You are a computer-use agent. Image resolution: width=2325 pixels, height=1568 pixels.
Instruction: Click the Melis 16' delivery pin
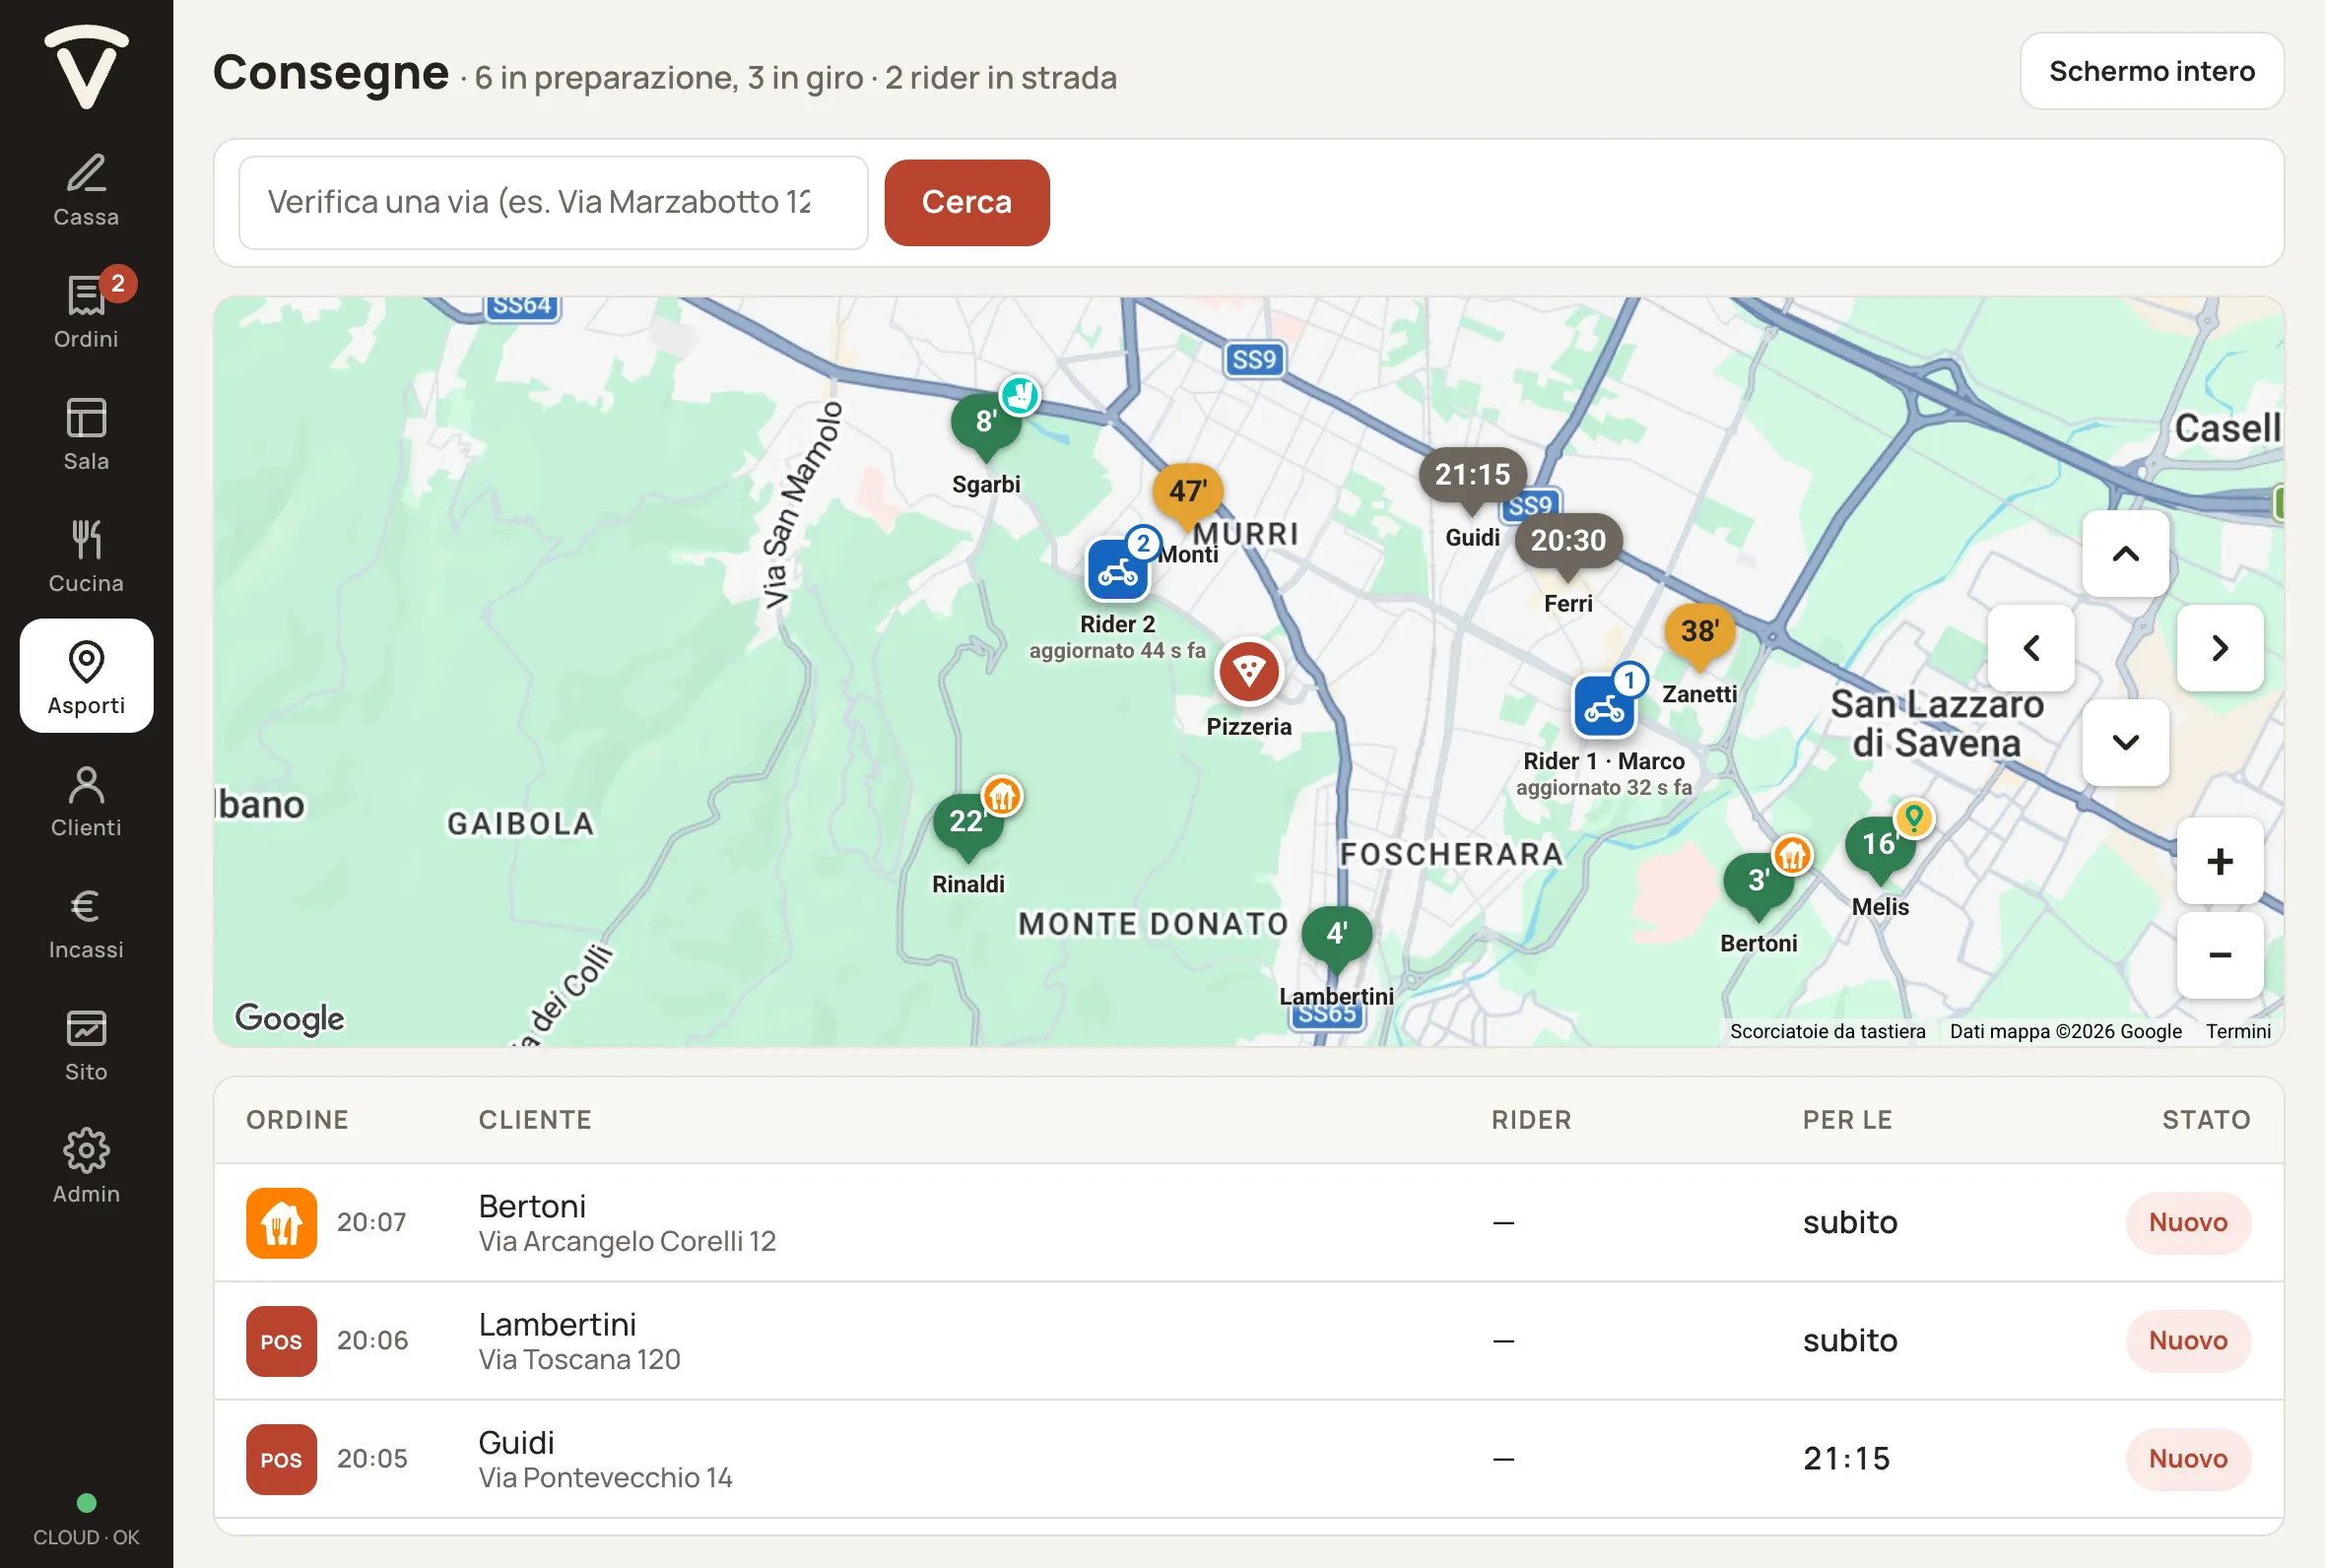(x=1880, y=848)
